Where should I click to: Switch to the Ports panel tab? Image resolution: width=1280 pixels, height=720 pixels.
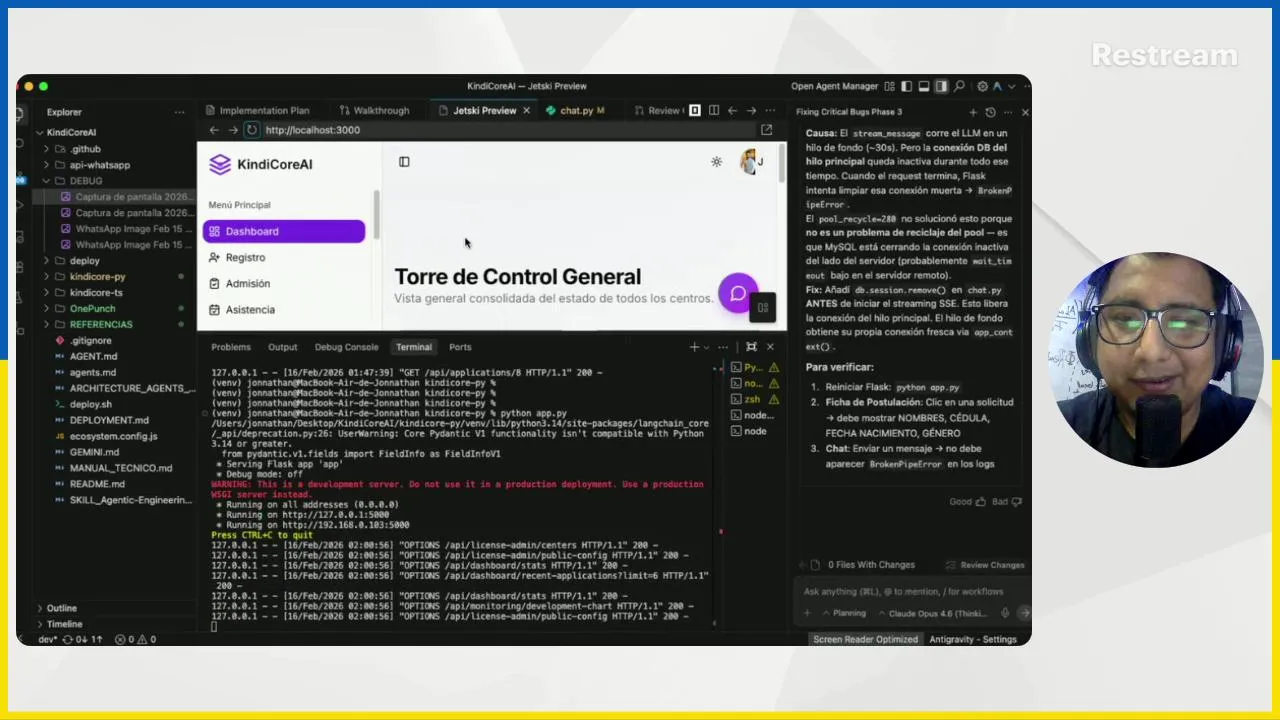[460, 347]
